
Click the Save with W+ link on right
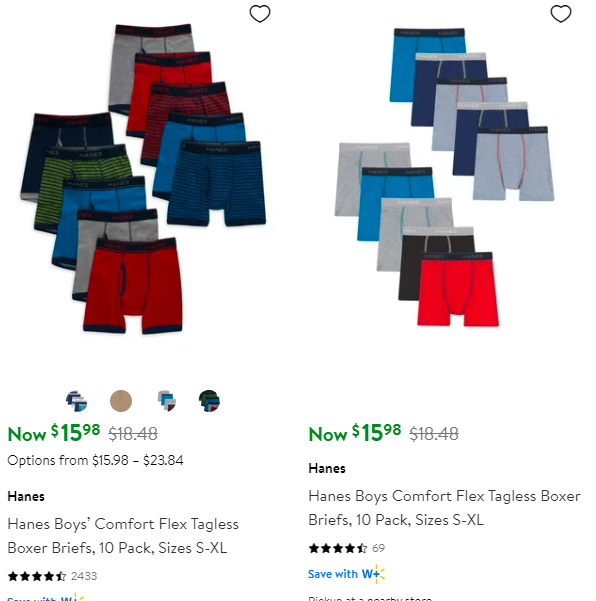(346, 574)
